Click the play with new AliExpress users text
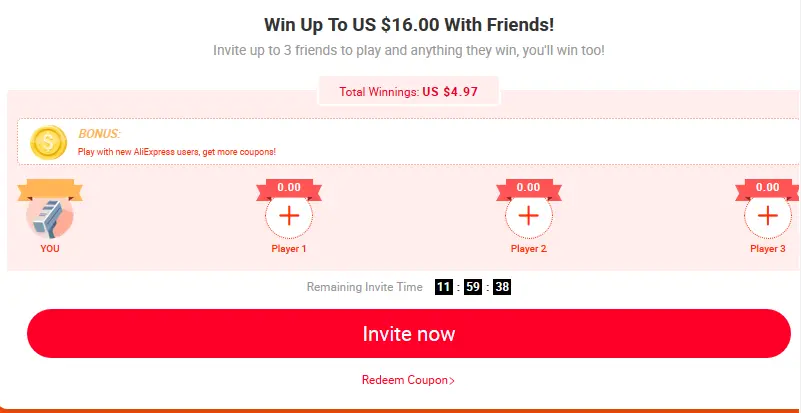Viewport: 801px width, 413px height. (177, 152)
